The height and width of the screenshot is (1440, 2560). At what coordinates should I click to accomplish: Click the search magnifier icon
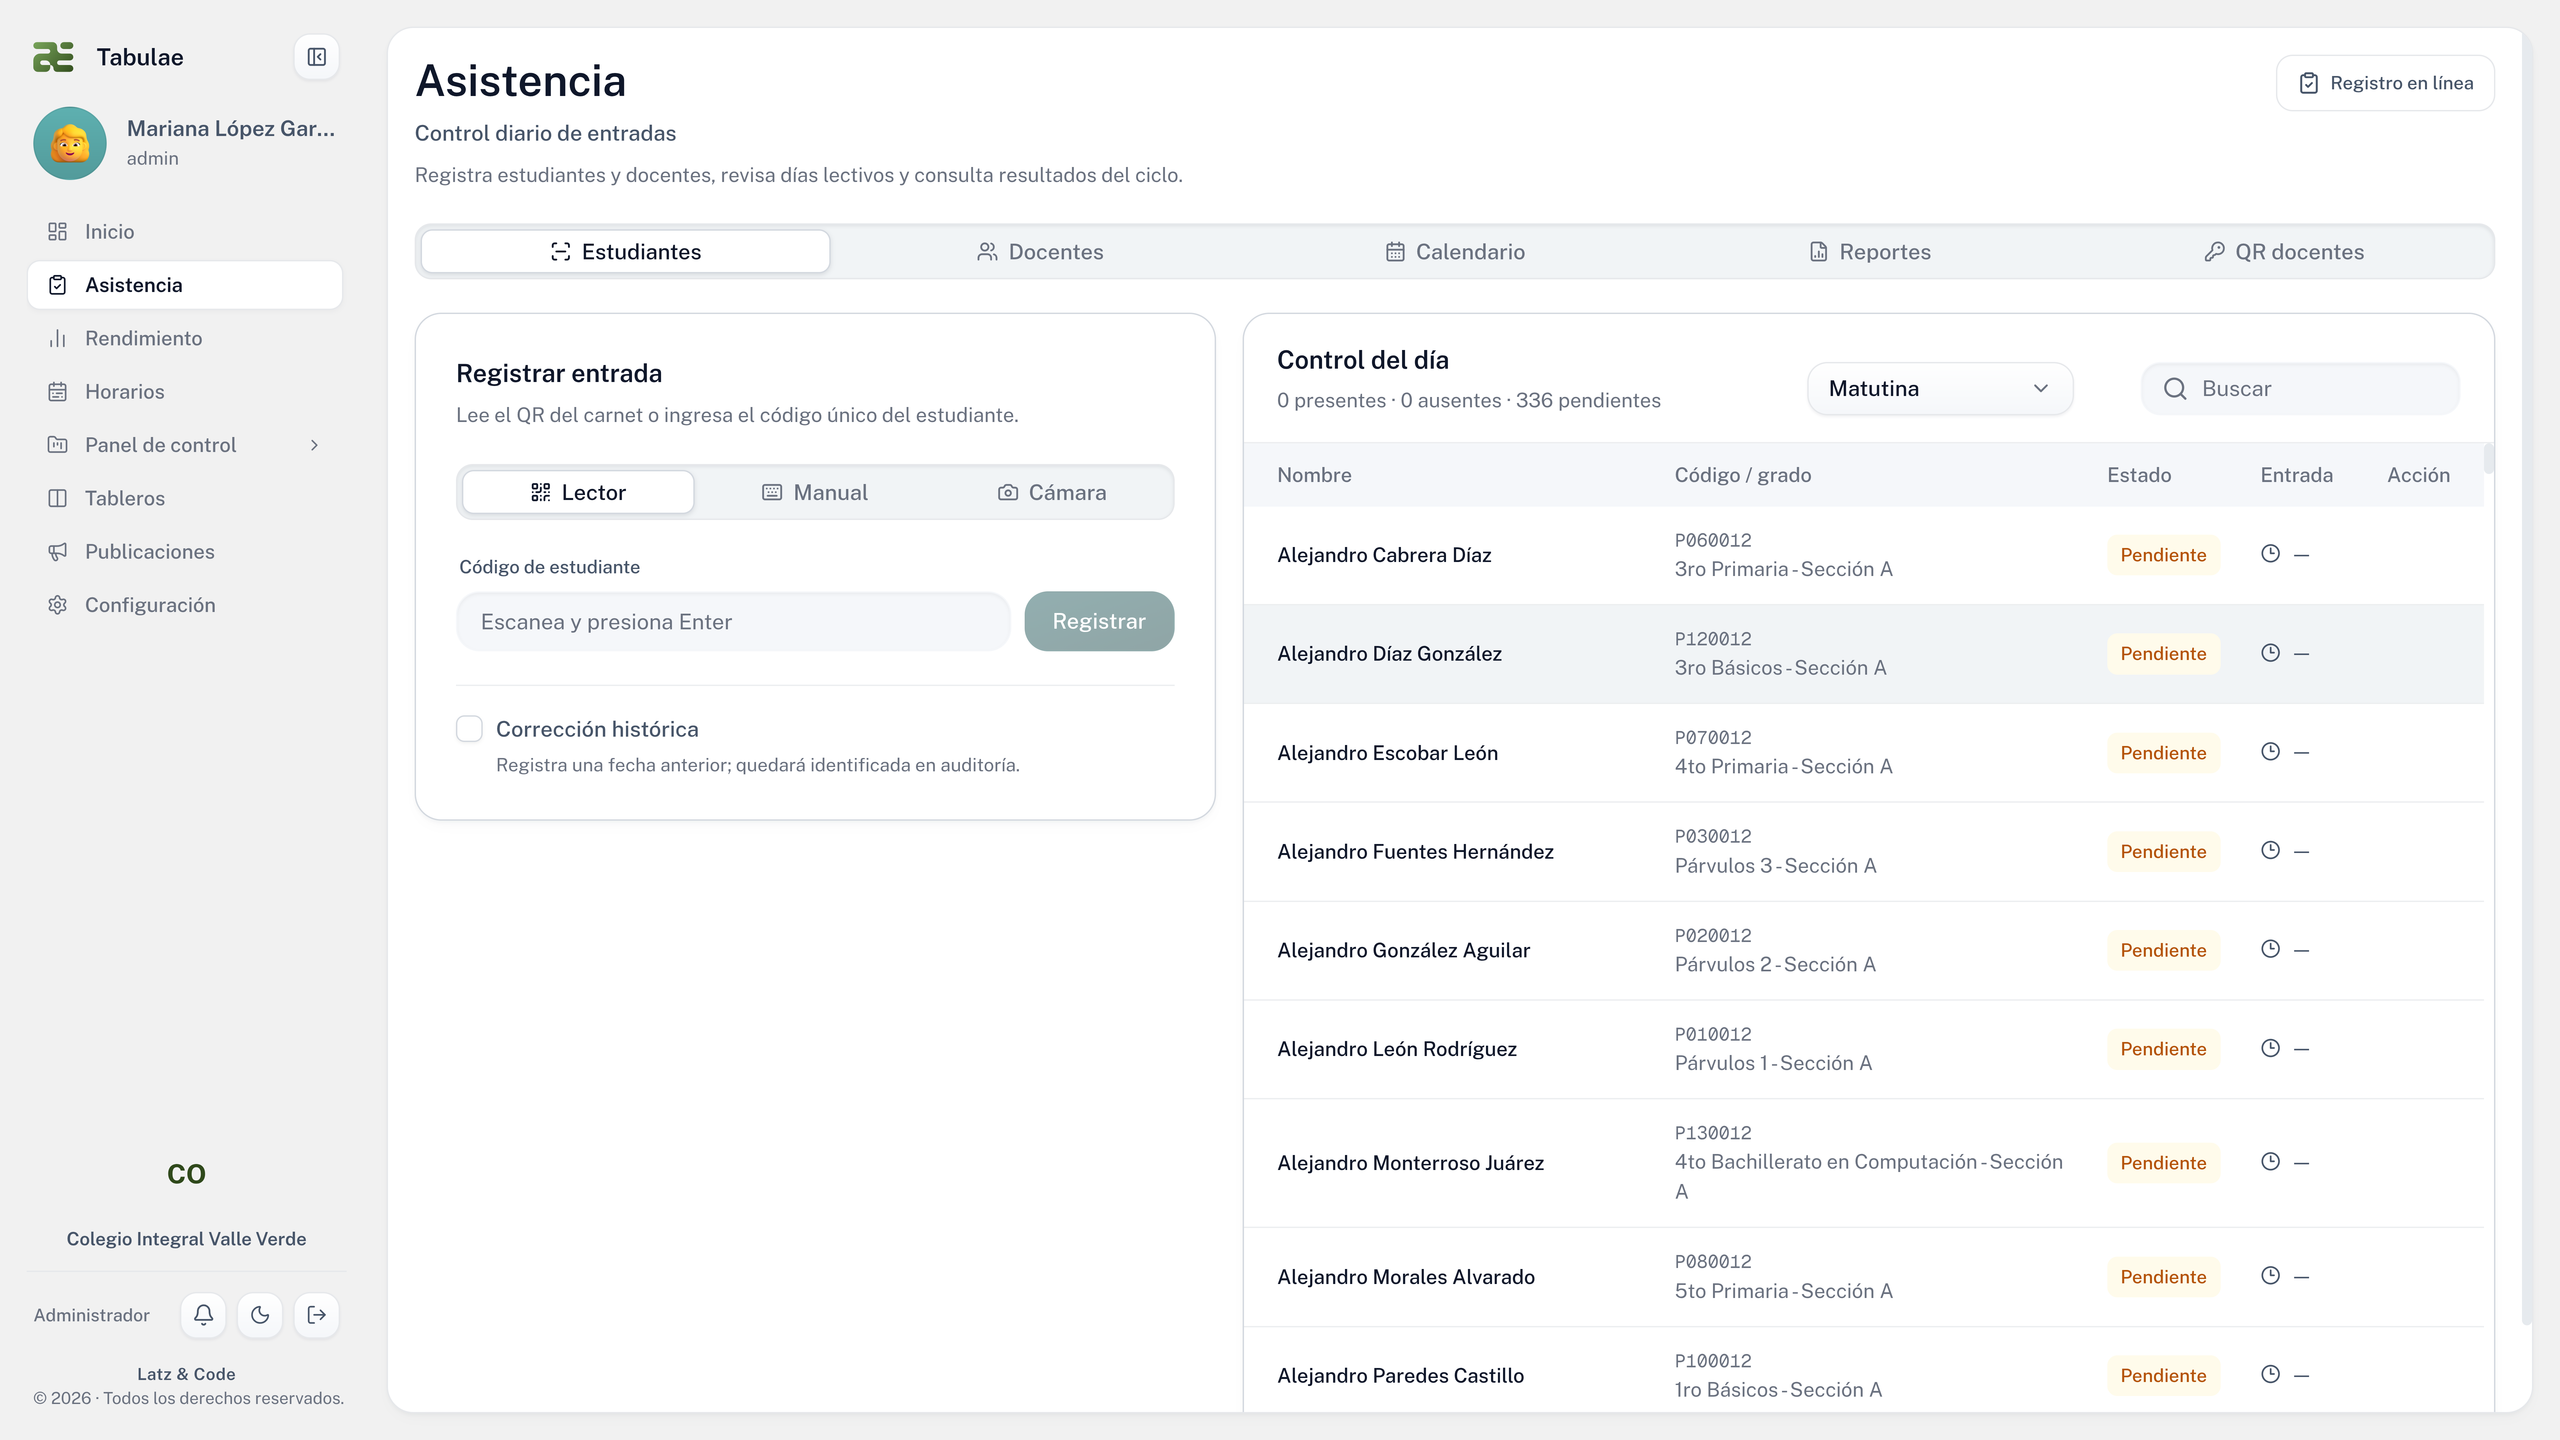coord(2175,389)
